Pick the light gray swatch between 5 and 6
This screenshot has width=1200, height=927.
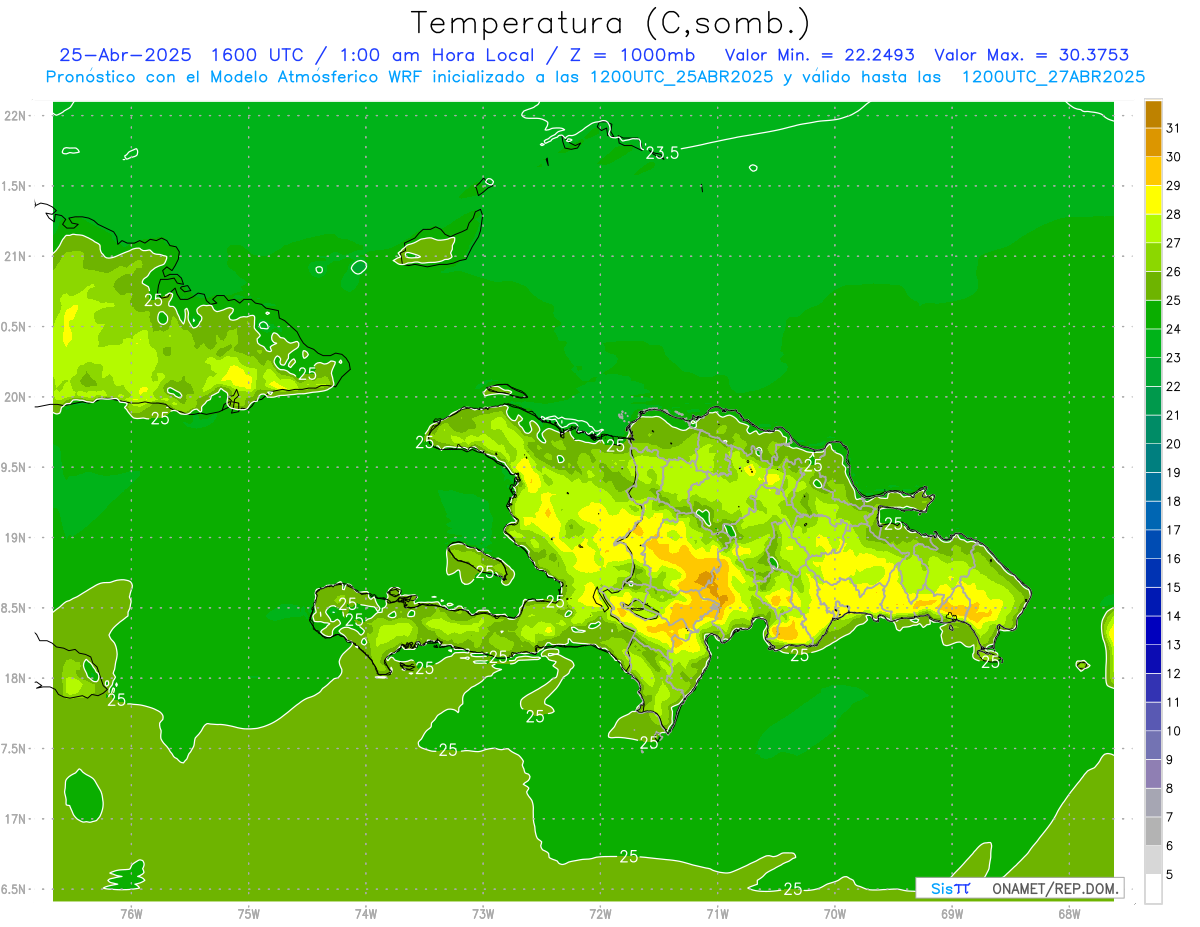point(1153,860)
